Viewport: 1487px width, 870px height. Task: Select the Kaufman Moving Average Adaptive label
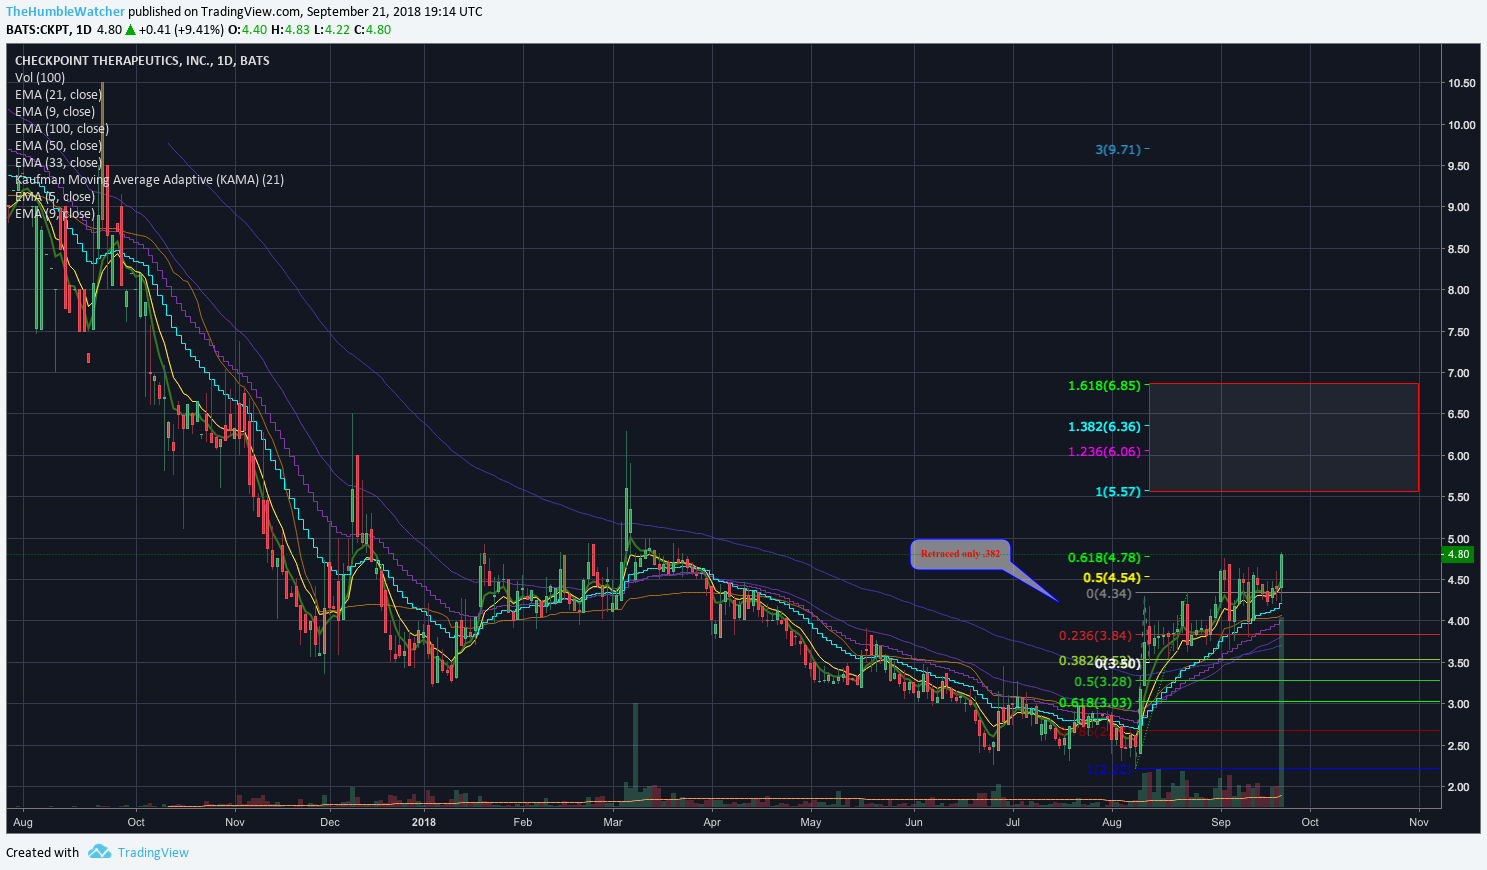point(149,180)
